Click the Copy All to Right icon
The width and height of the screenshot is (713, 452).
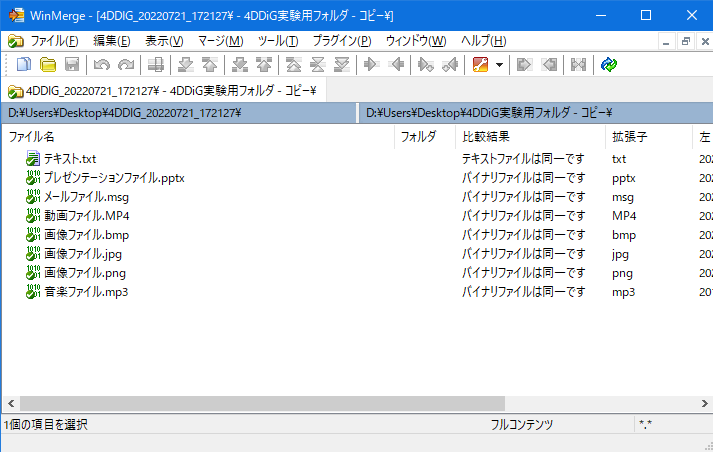524,65
